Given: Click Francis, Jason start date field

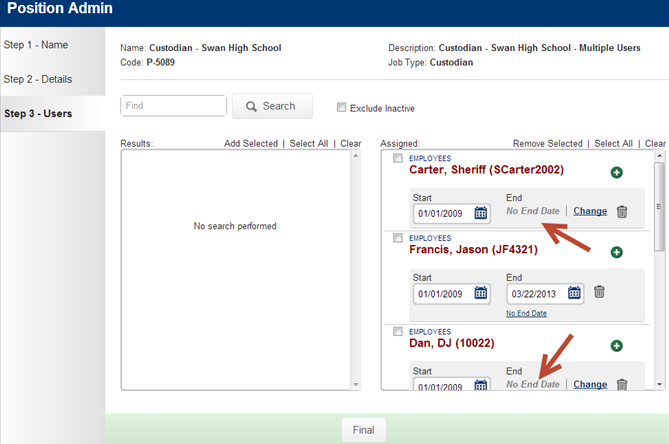Looking at the screenshot, I should [x=451, y=294].
